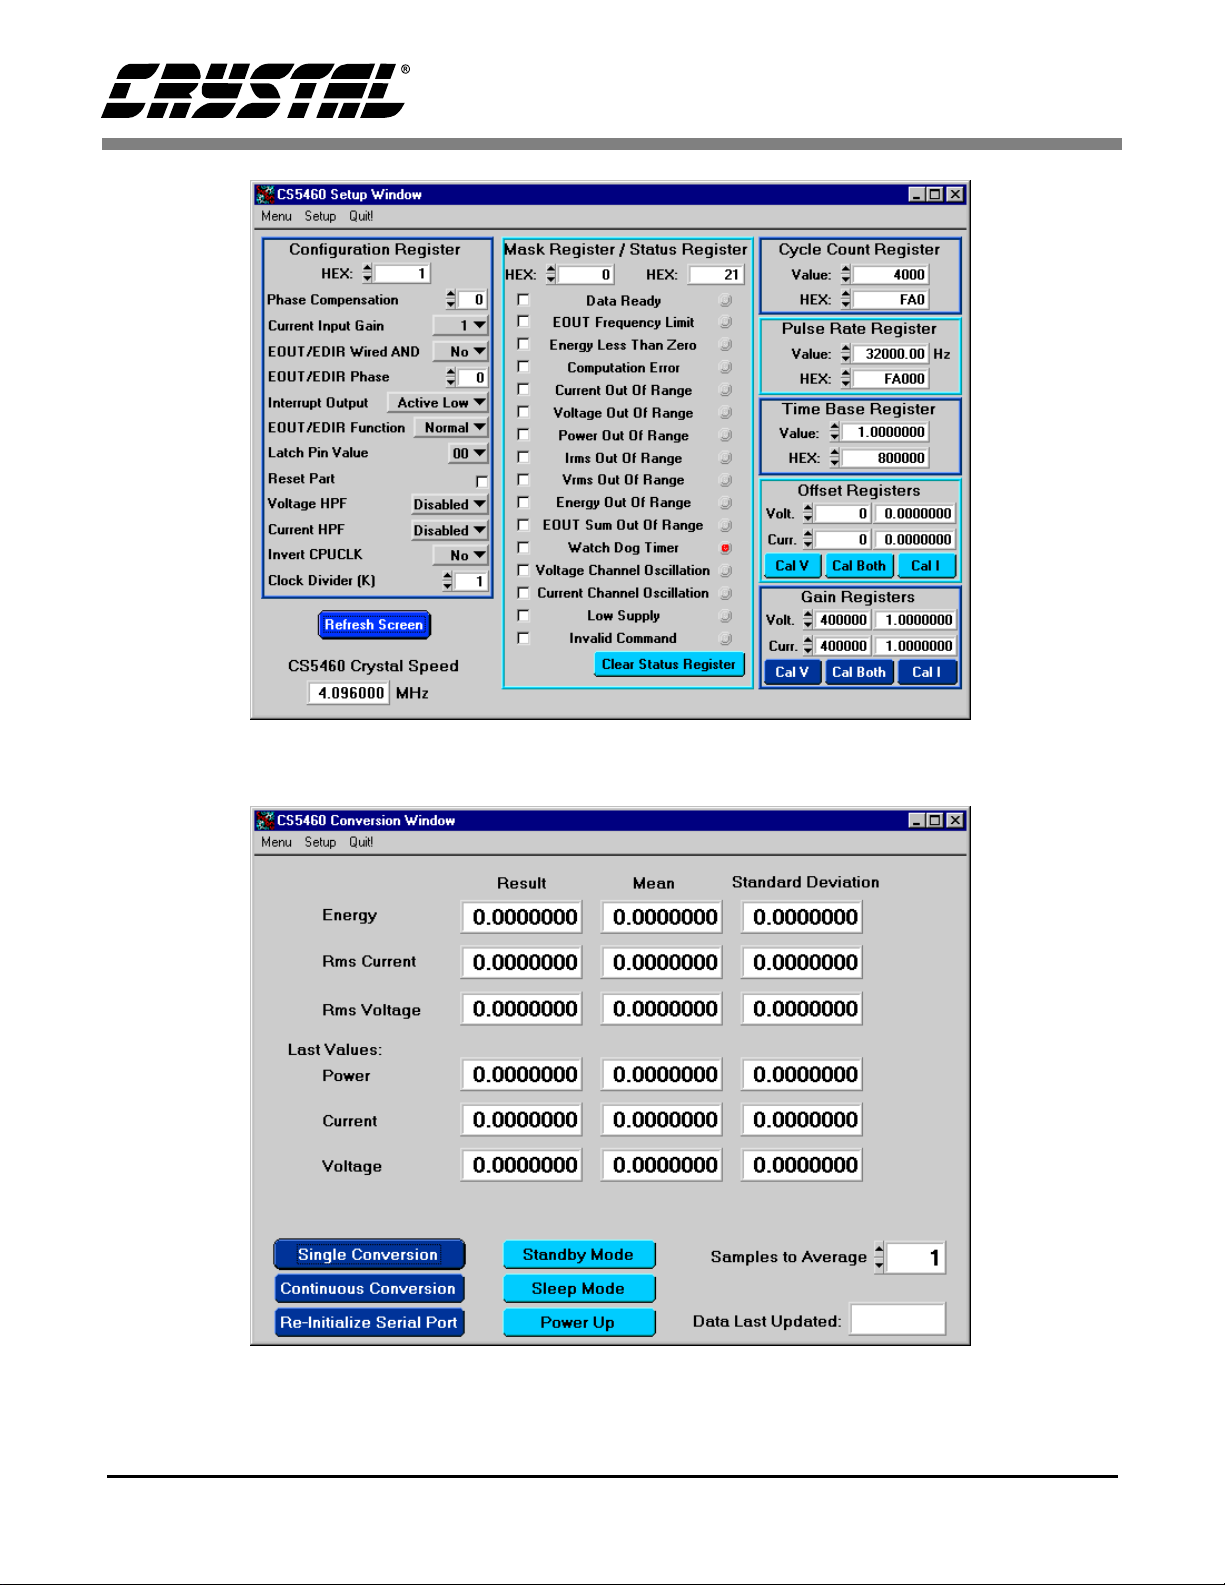Screen dimensions: 1225x1585
Task: Click Quit! in the Setup Window menu bar
Action: click(361, 216)
